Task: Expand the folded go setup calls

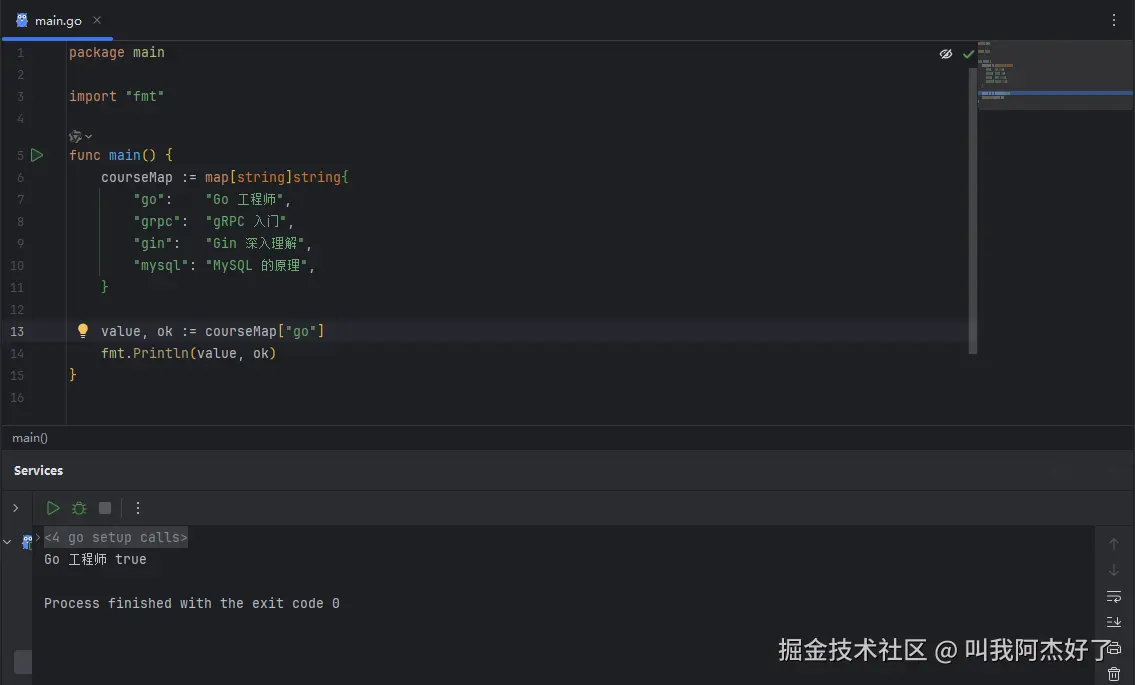Action: [x=115, y=538]
